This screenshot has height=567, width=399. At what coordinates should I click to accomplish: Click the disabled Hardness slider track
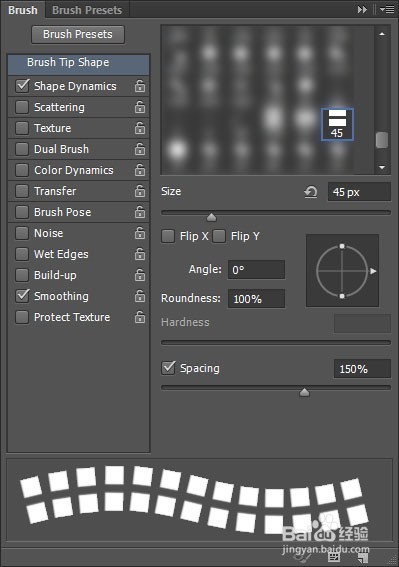tap(276, 342)
